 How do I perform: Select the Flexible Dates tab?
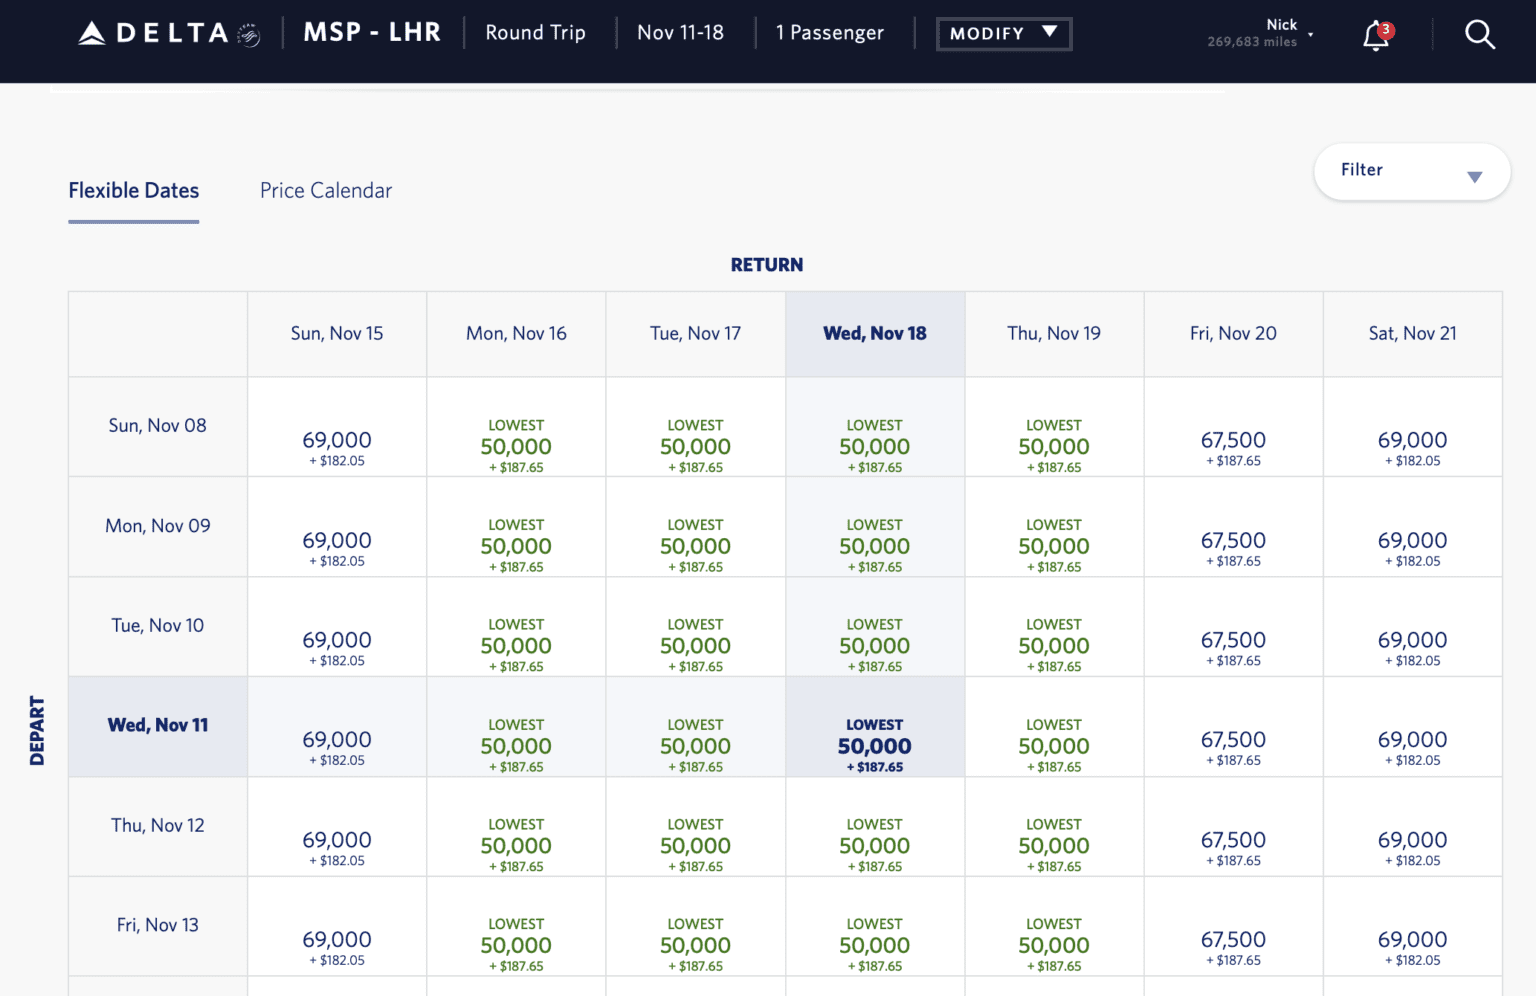click(133, 190)
